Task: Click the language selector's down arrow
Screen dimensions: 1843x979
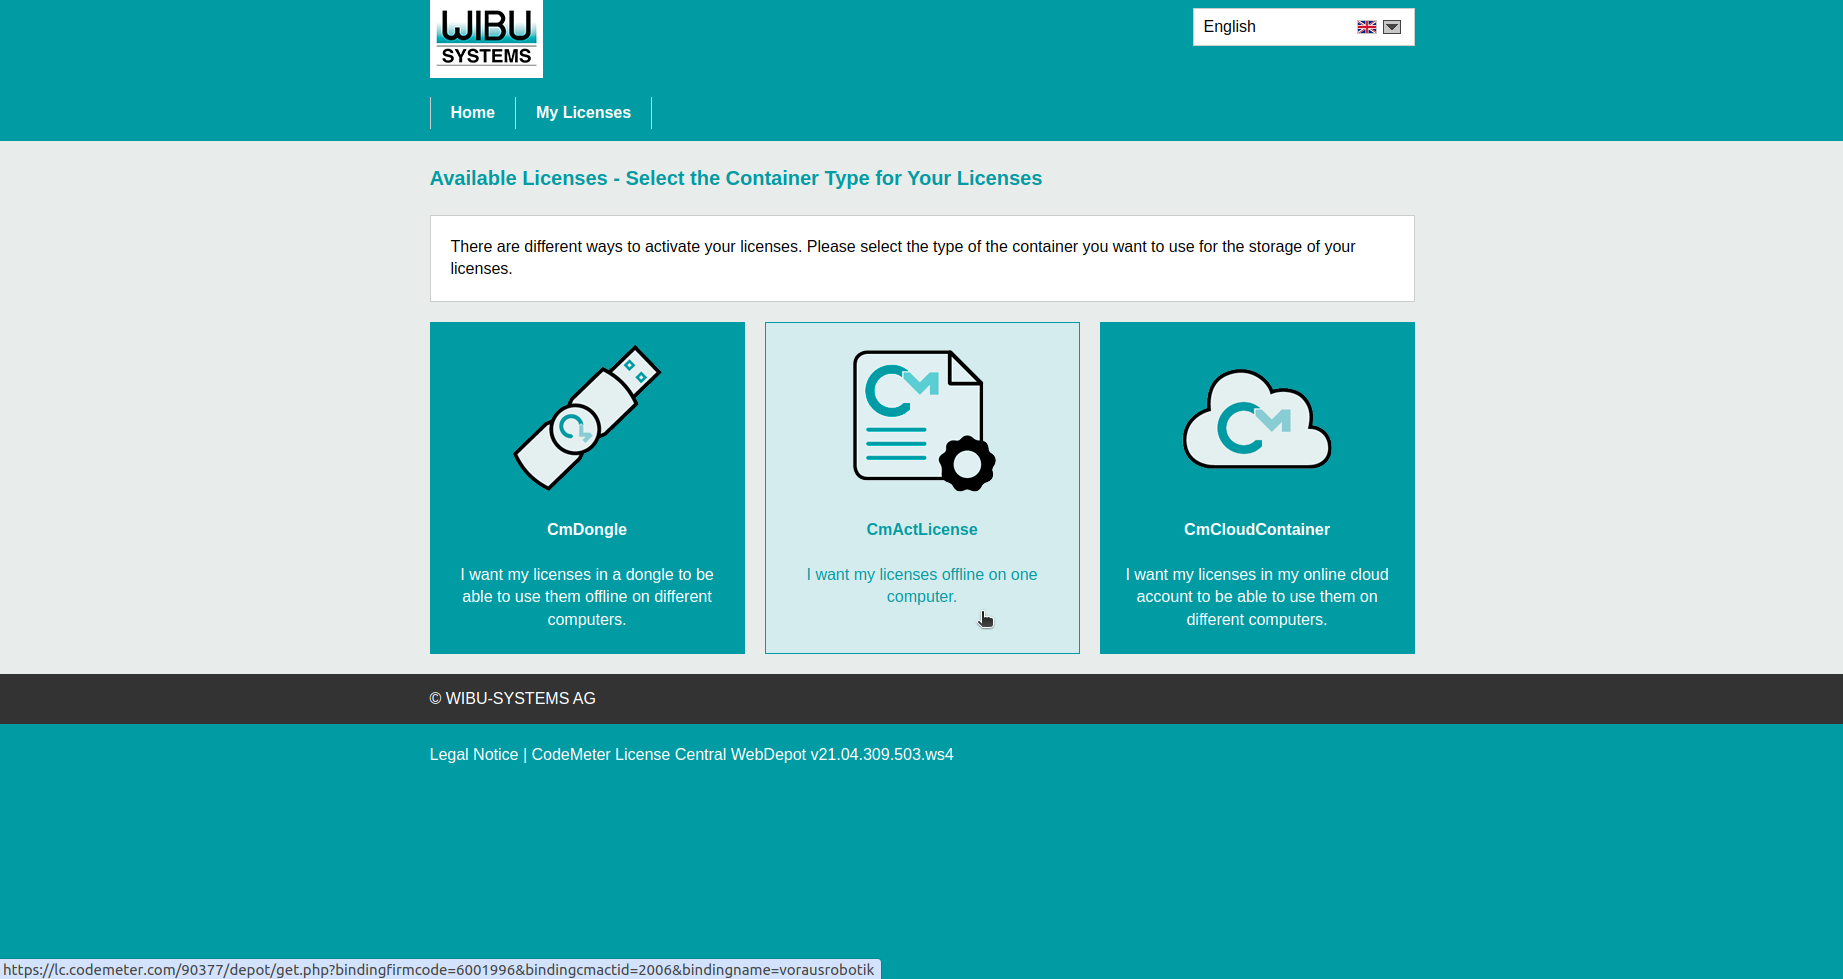Action: pos(1392,27)
